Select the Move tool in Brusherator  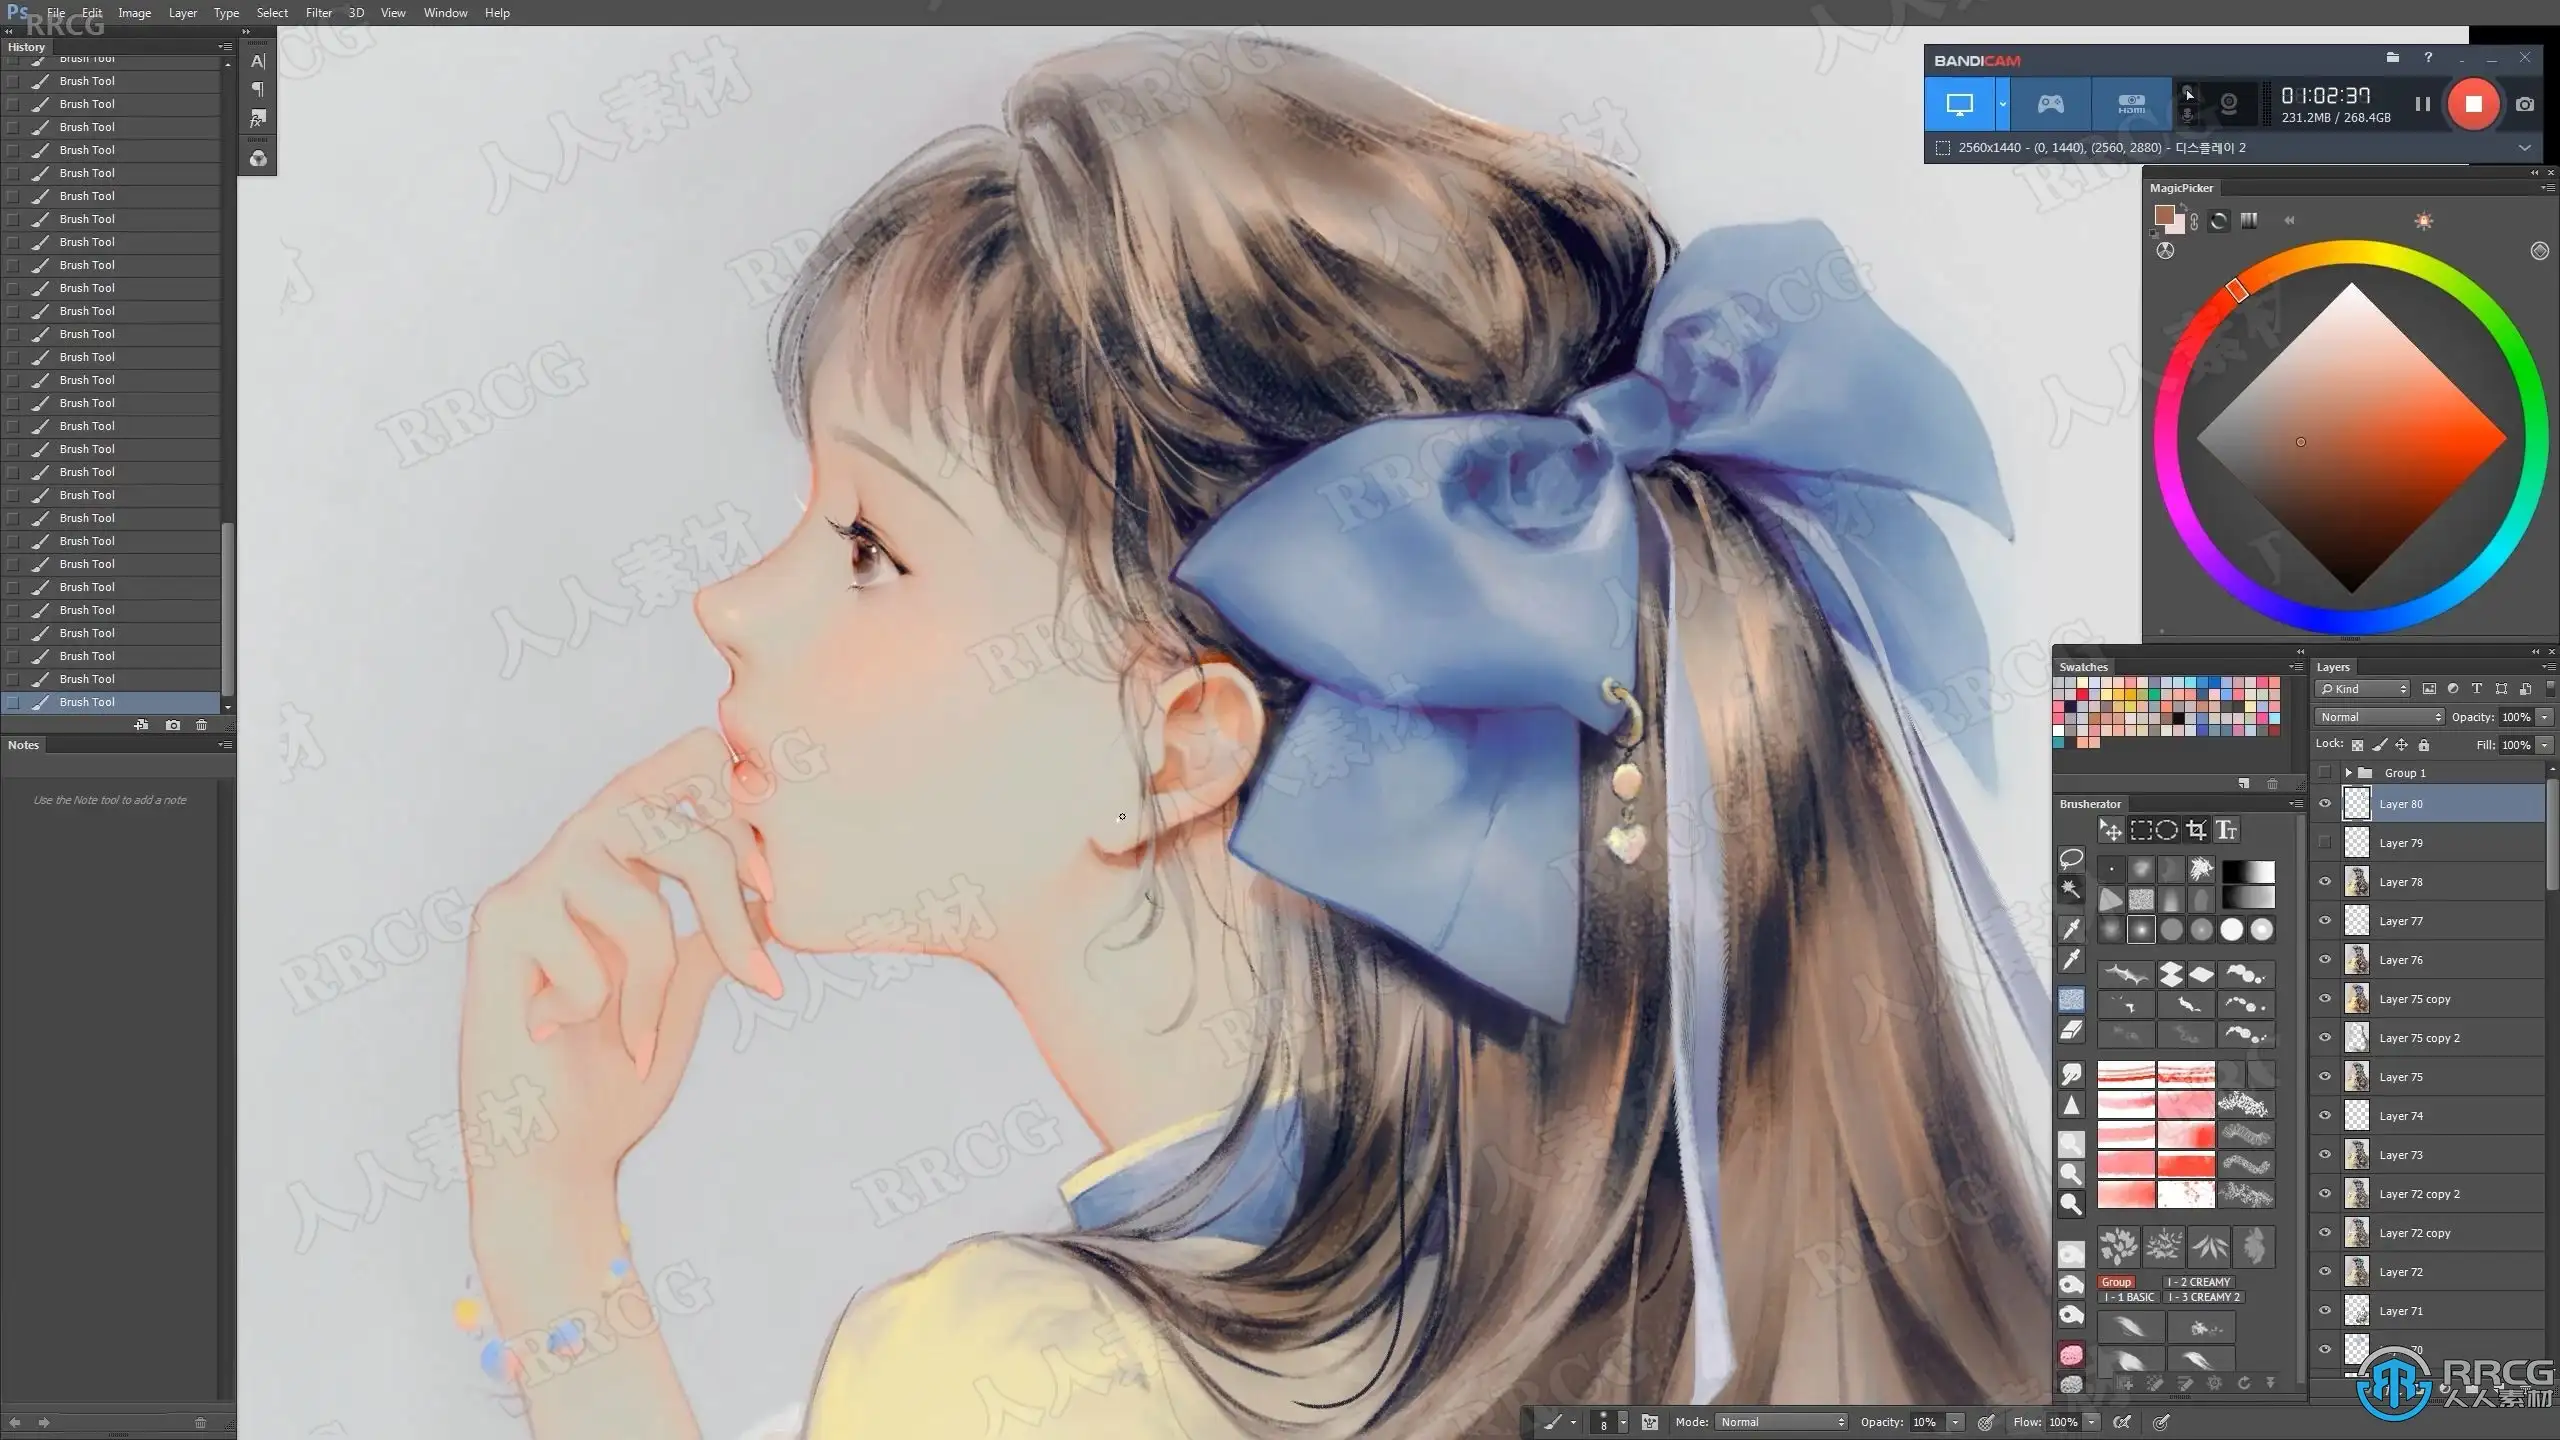click(x=2110, y=830)
